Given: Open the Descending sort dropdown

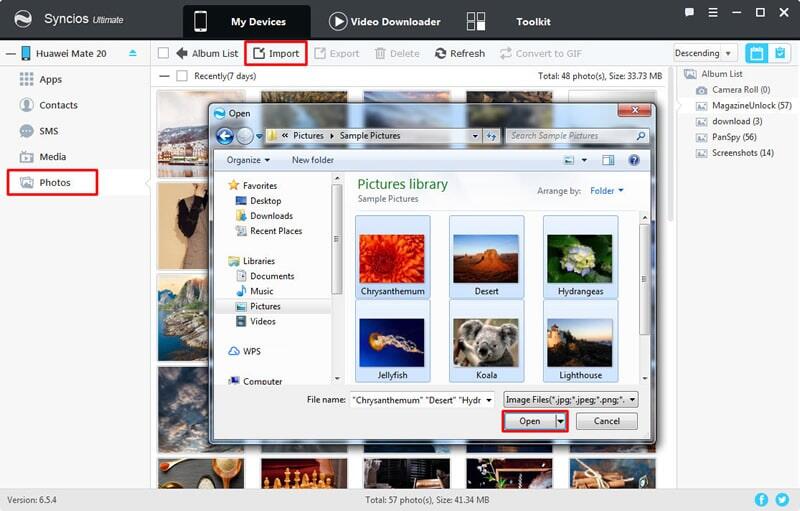Looking at the screenshot, I should point(704,53).
